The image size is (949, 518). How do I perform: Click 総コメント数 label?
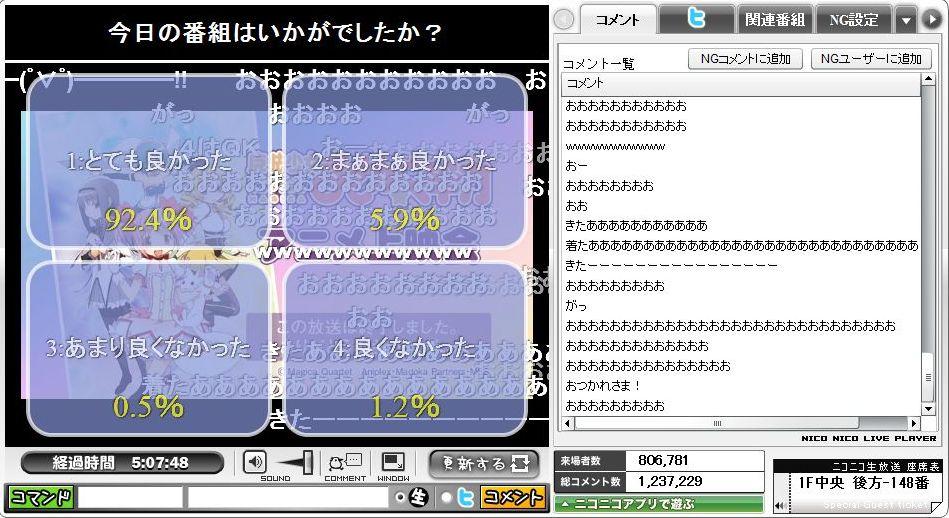590,482
